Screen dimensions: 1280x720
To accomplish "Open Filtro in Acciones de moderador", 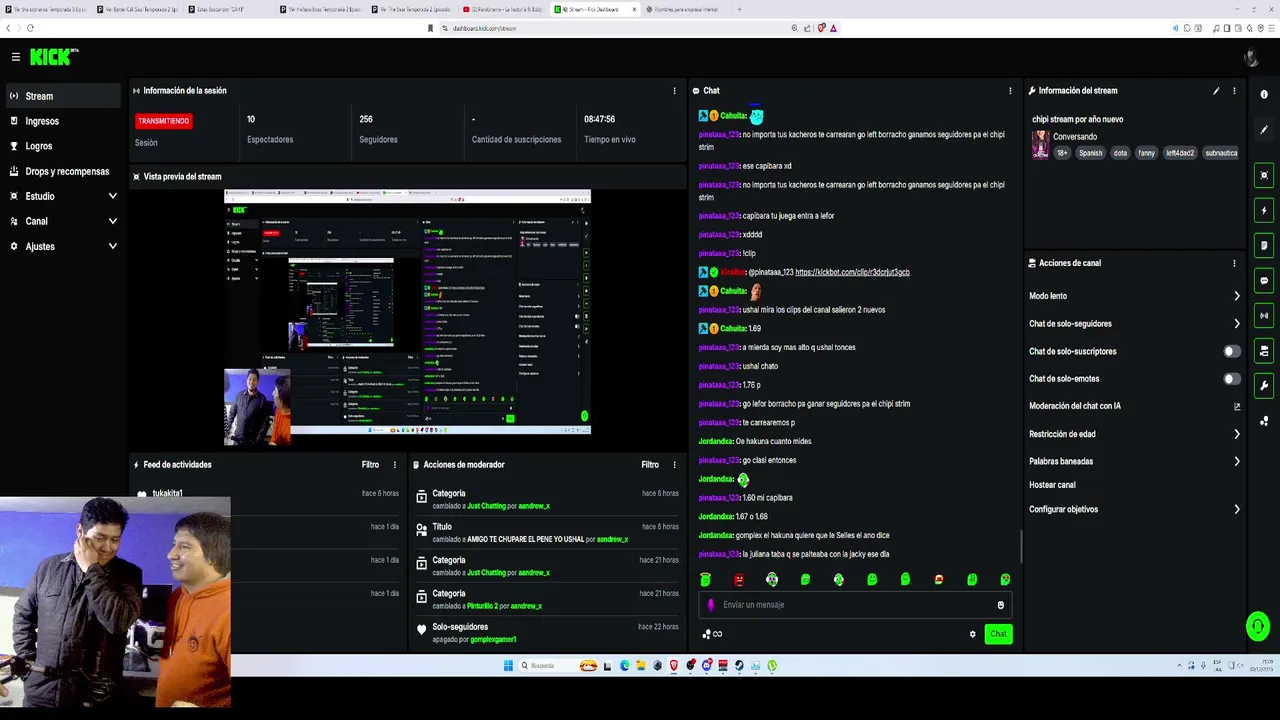I will (650, 465).
